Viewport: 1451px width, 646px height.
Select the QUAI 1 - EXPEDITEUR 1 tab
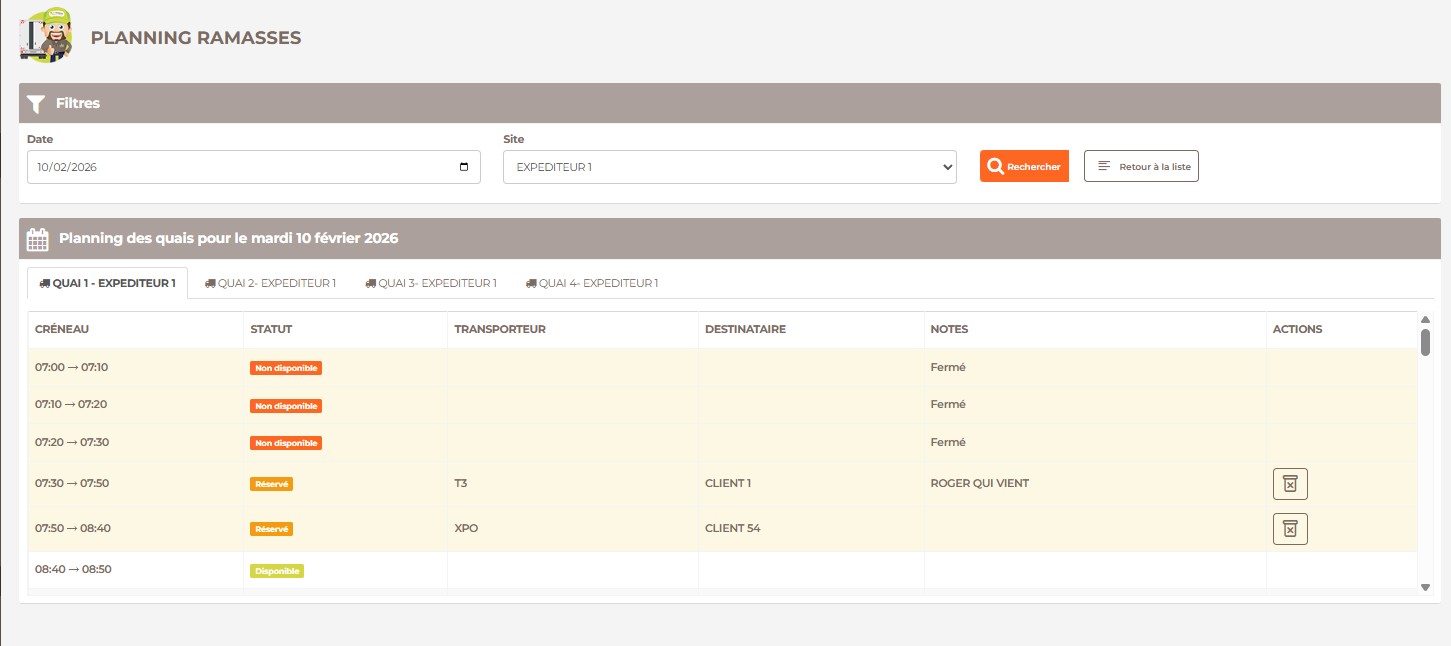(107, 283)
